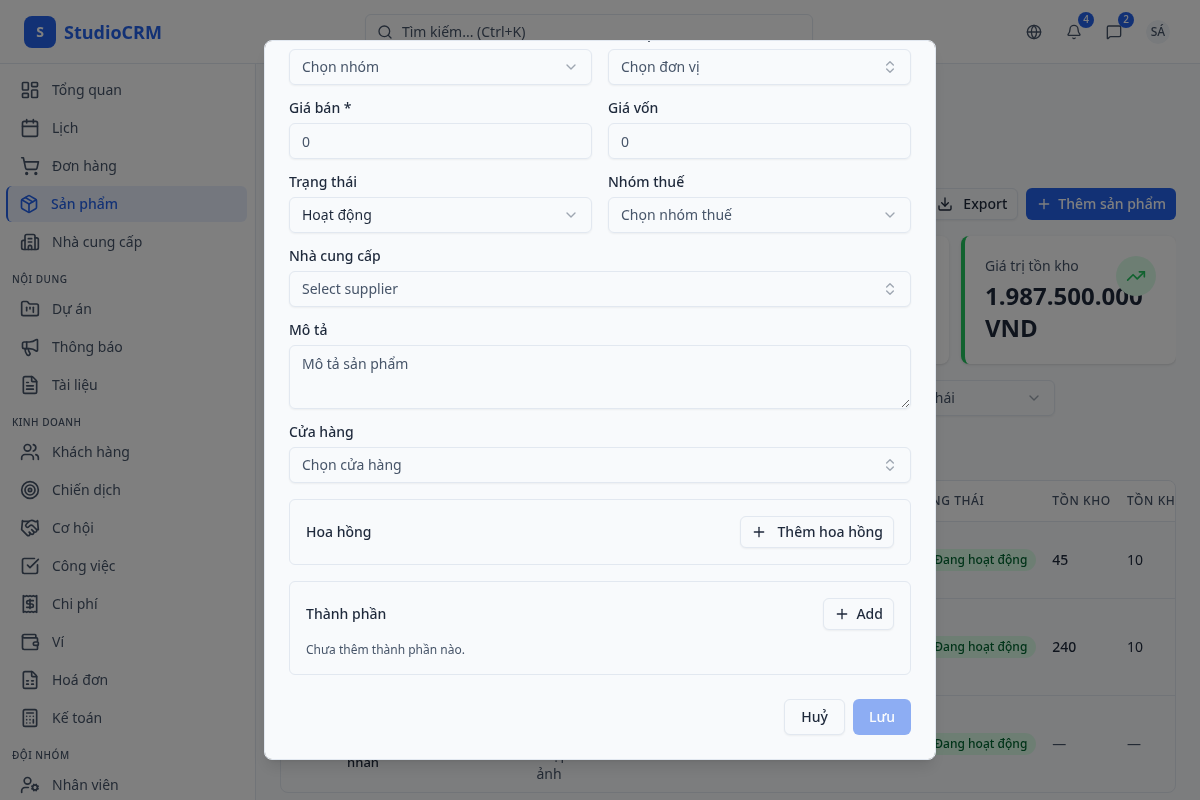Click into the Mô tả sản phẩm textarea

599,377
